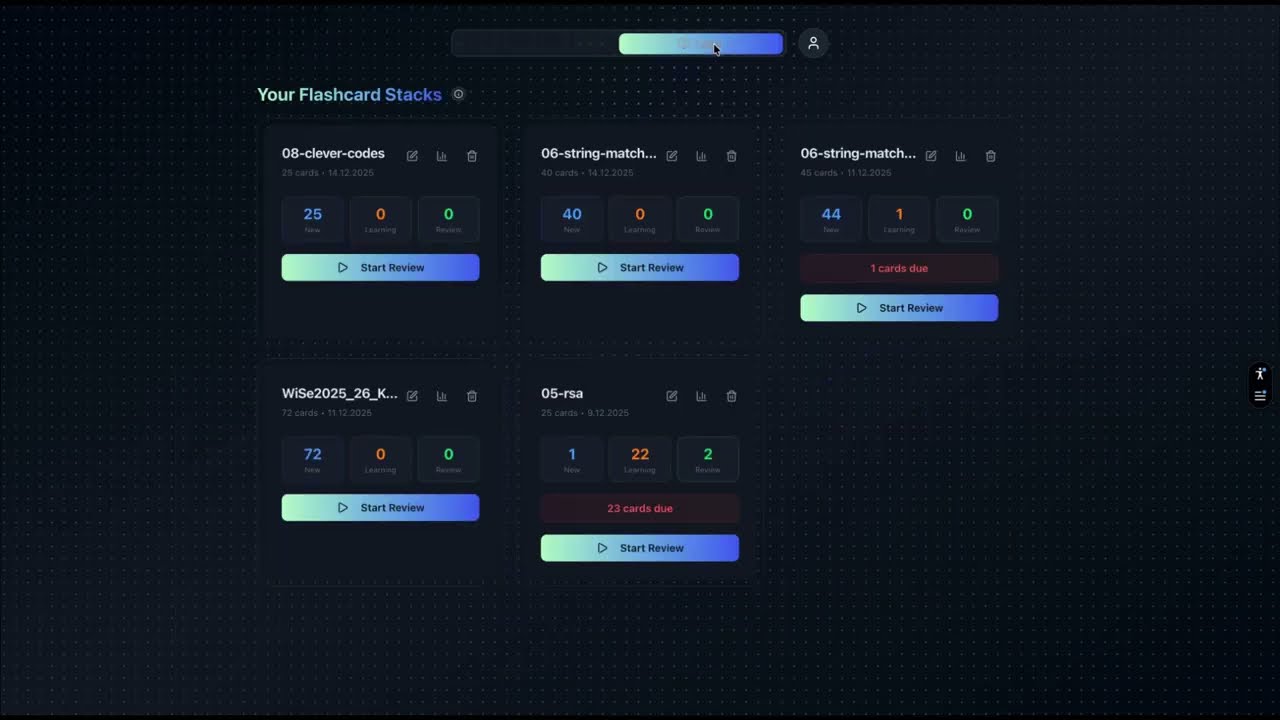Start Review for WiSe2025_26_K... stack

[380, 507]
